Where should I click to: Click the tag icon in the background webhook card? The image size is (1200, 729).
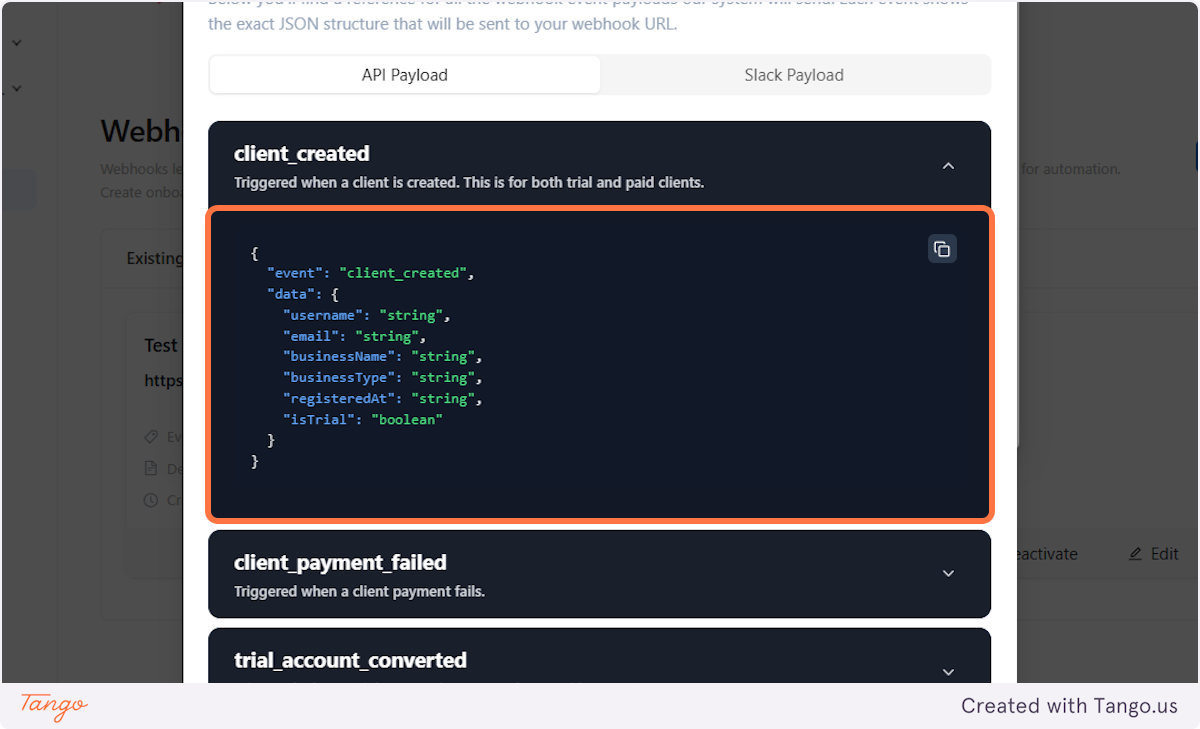[151, 437]
